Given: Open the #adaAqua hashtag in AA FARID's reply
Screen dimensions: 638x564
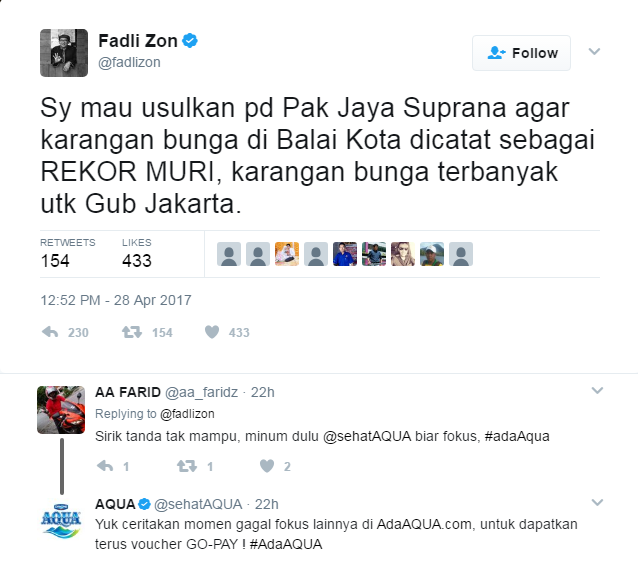Looking at the screenshot, I should [x=517, y=436].
